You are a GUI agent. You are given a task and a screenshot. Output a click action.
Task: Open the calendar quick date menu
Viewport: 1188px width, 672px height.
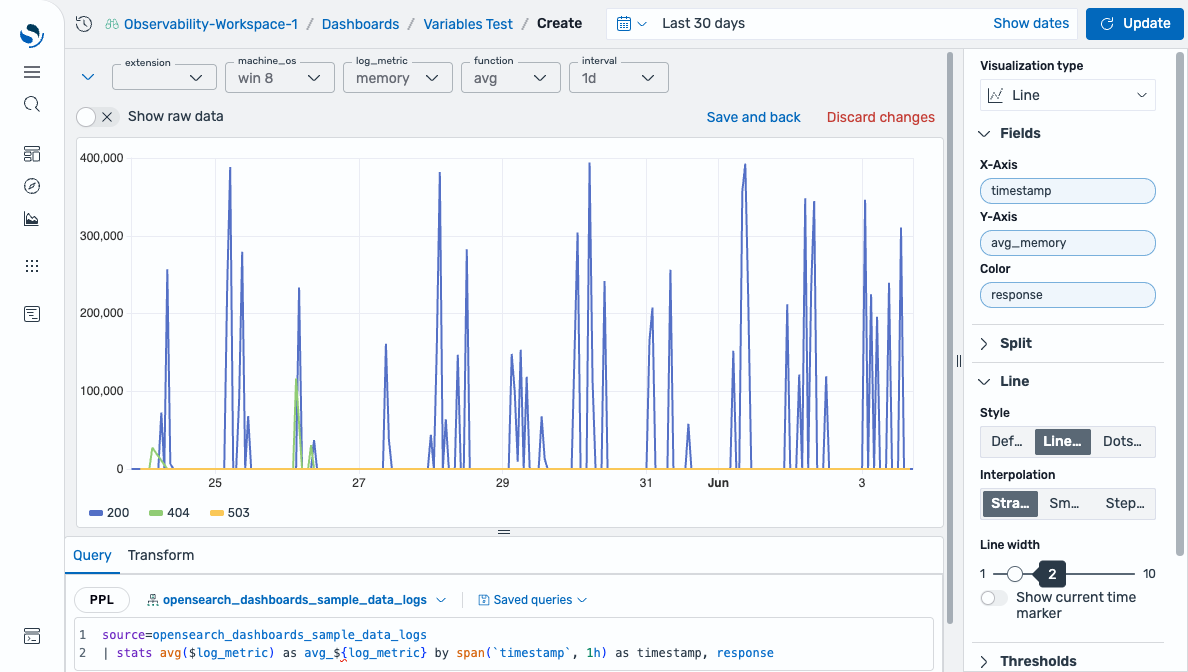(631, 23)
